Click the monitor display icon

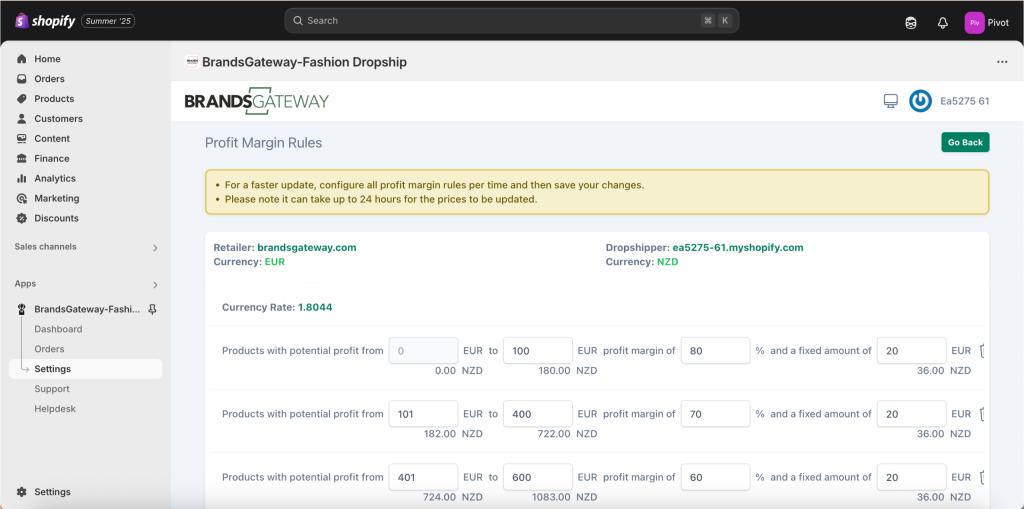pos(890,101)
